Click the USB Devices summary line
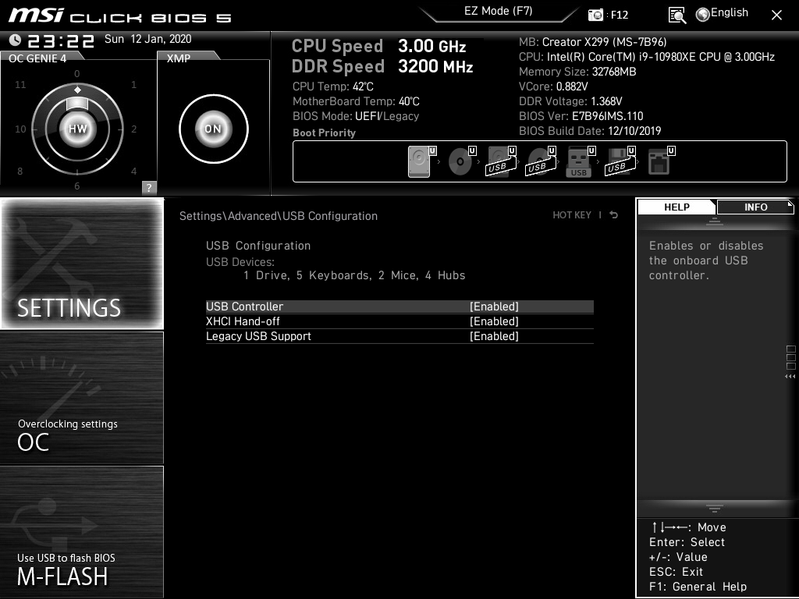 tap(354, 276)
